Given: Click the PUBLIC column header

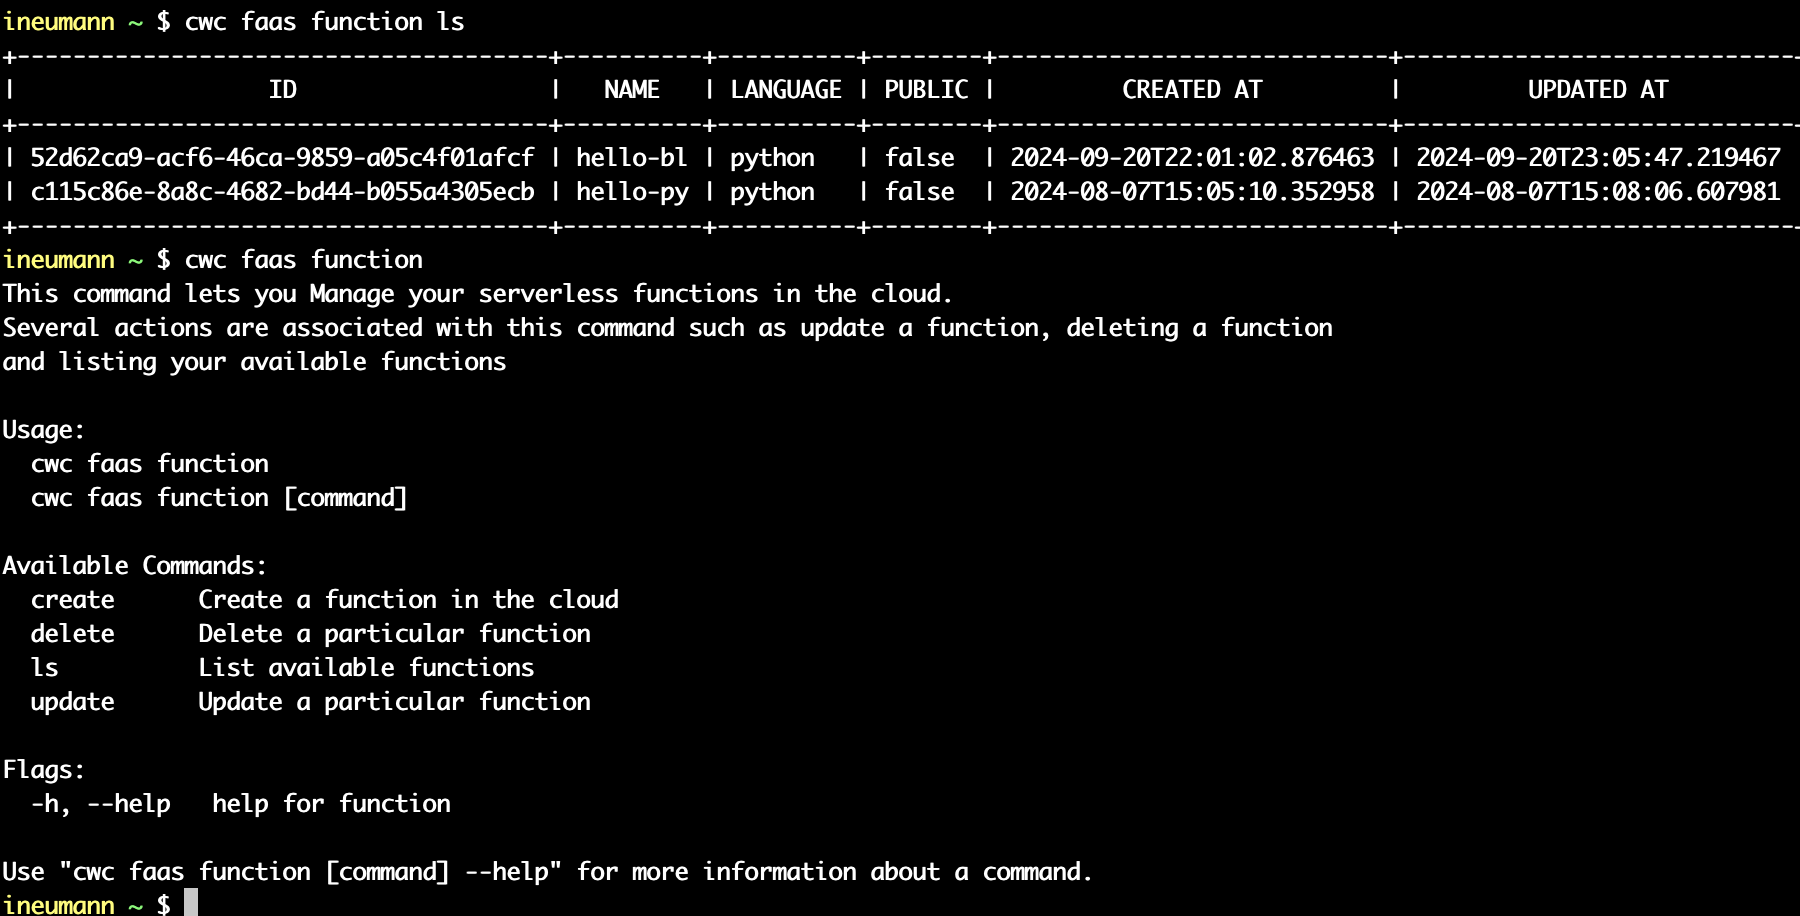Looking at the screenshot, I should click(x=926, y=90).
